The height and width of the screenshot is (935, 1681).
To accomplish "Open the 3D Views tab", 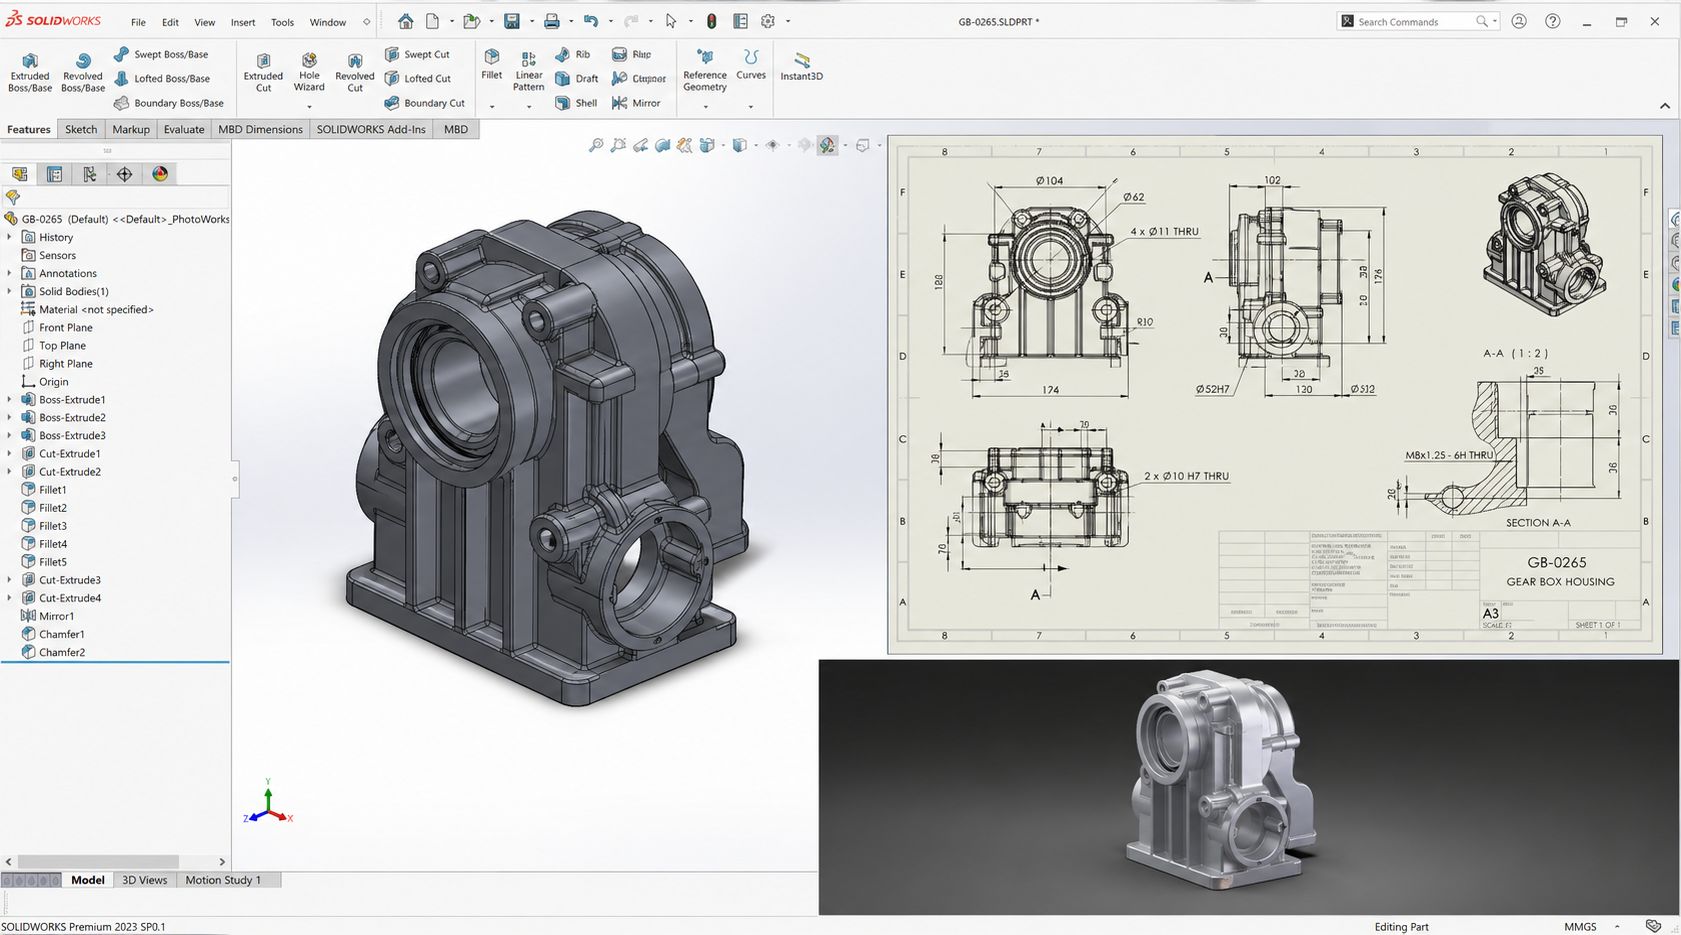I will [145, 880].
